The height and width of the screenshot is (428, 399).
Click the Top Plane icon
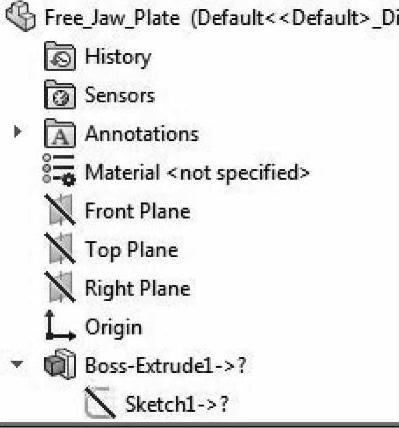pos(60,248)
